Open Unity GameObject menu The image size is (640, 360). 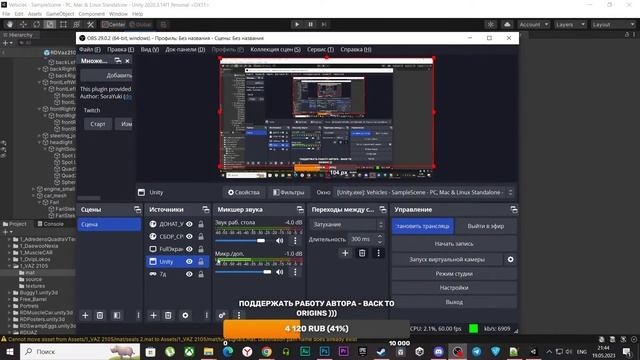60,14
